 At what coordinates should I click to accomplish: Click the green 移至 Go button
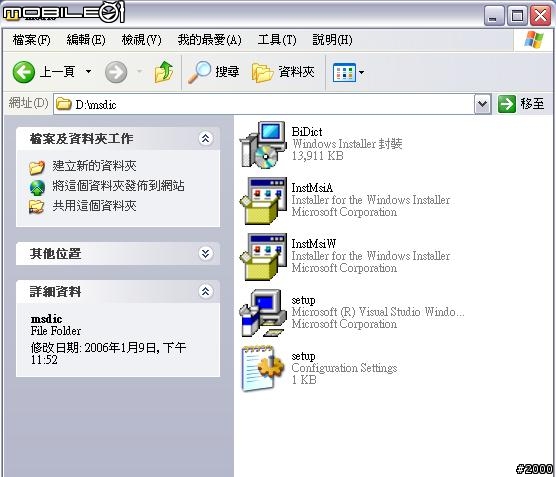point(521,104)
